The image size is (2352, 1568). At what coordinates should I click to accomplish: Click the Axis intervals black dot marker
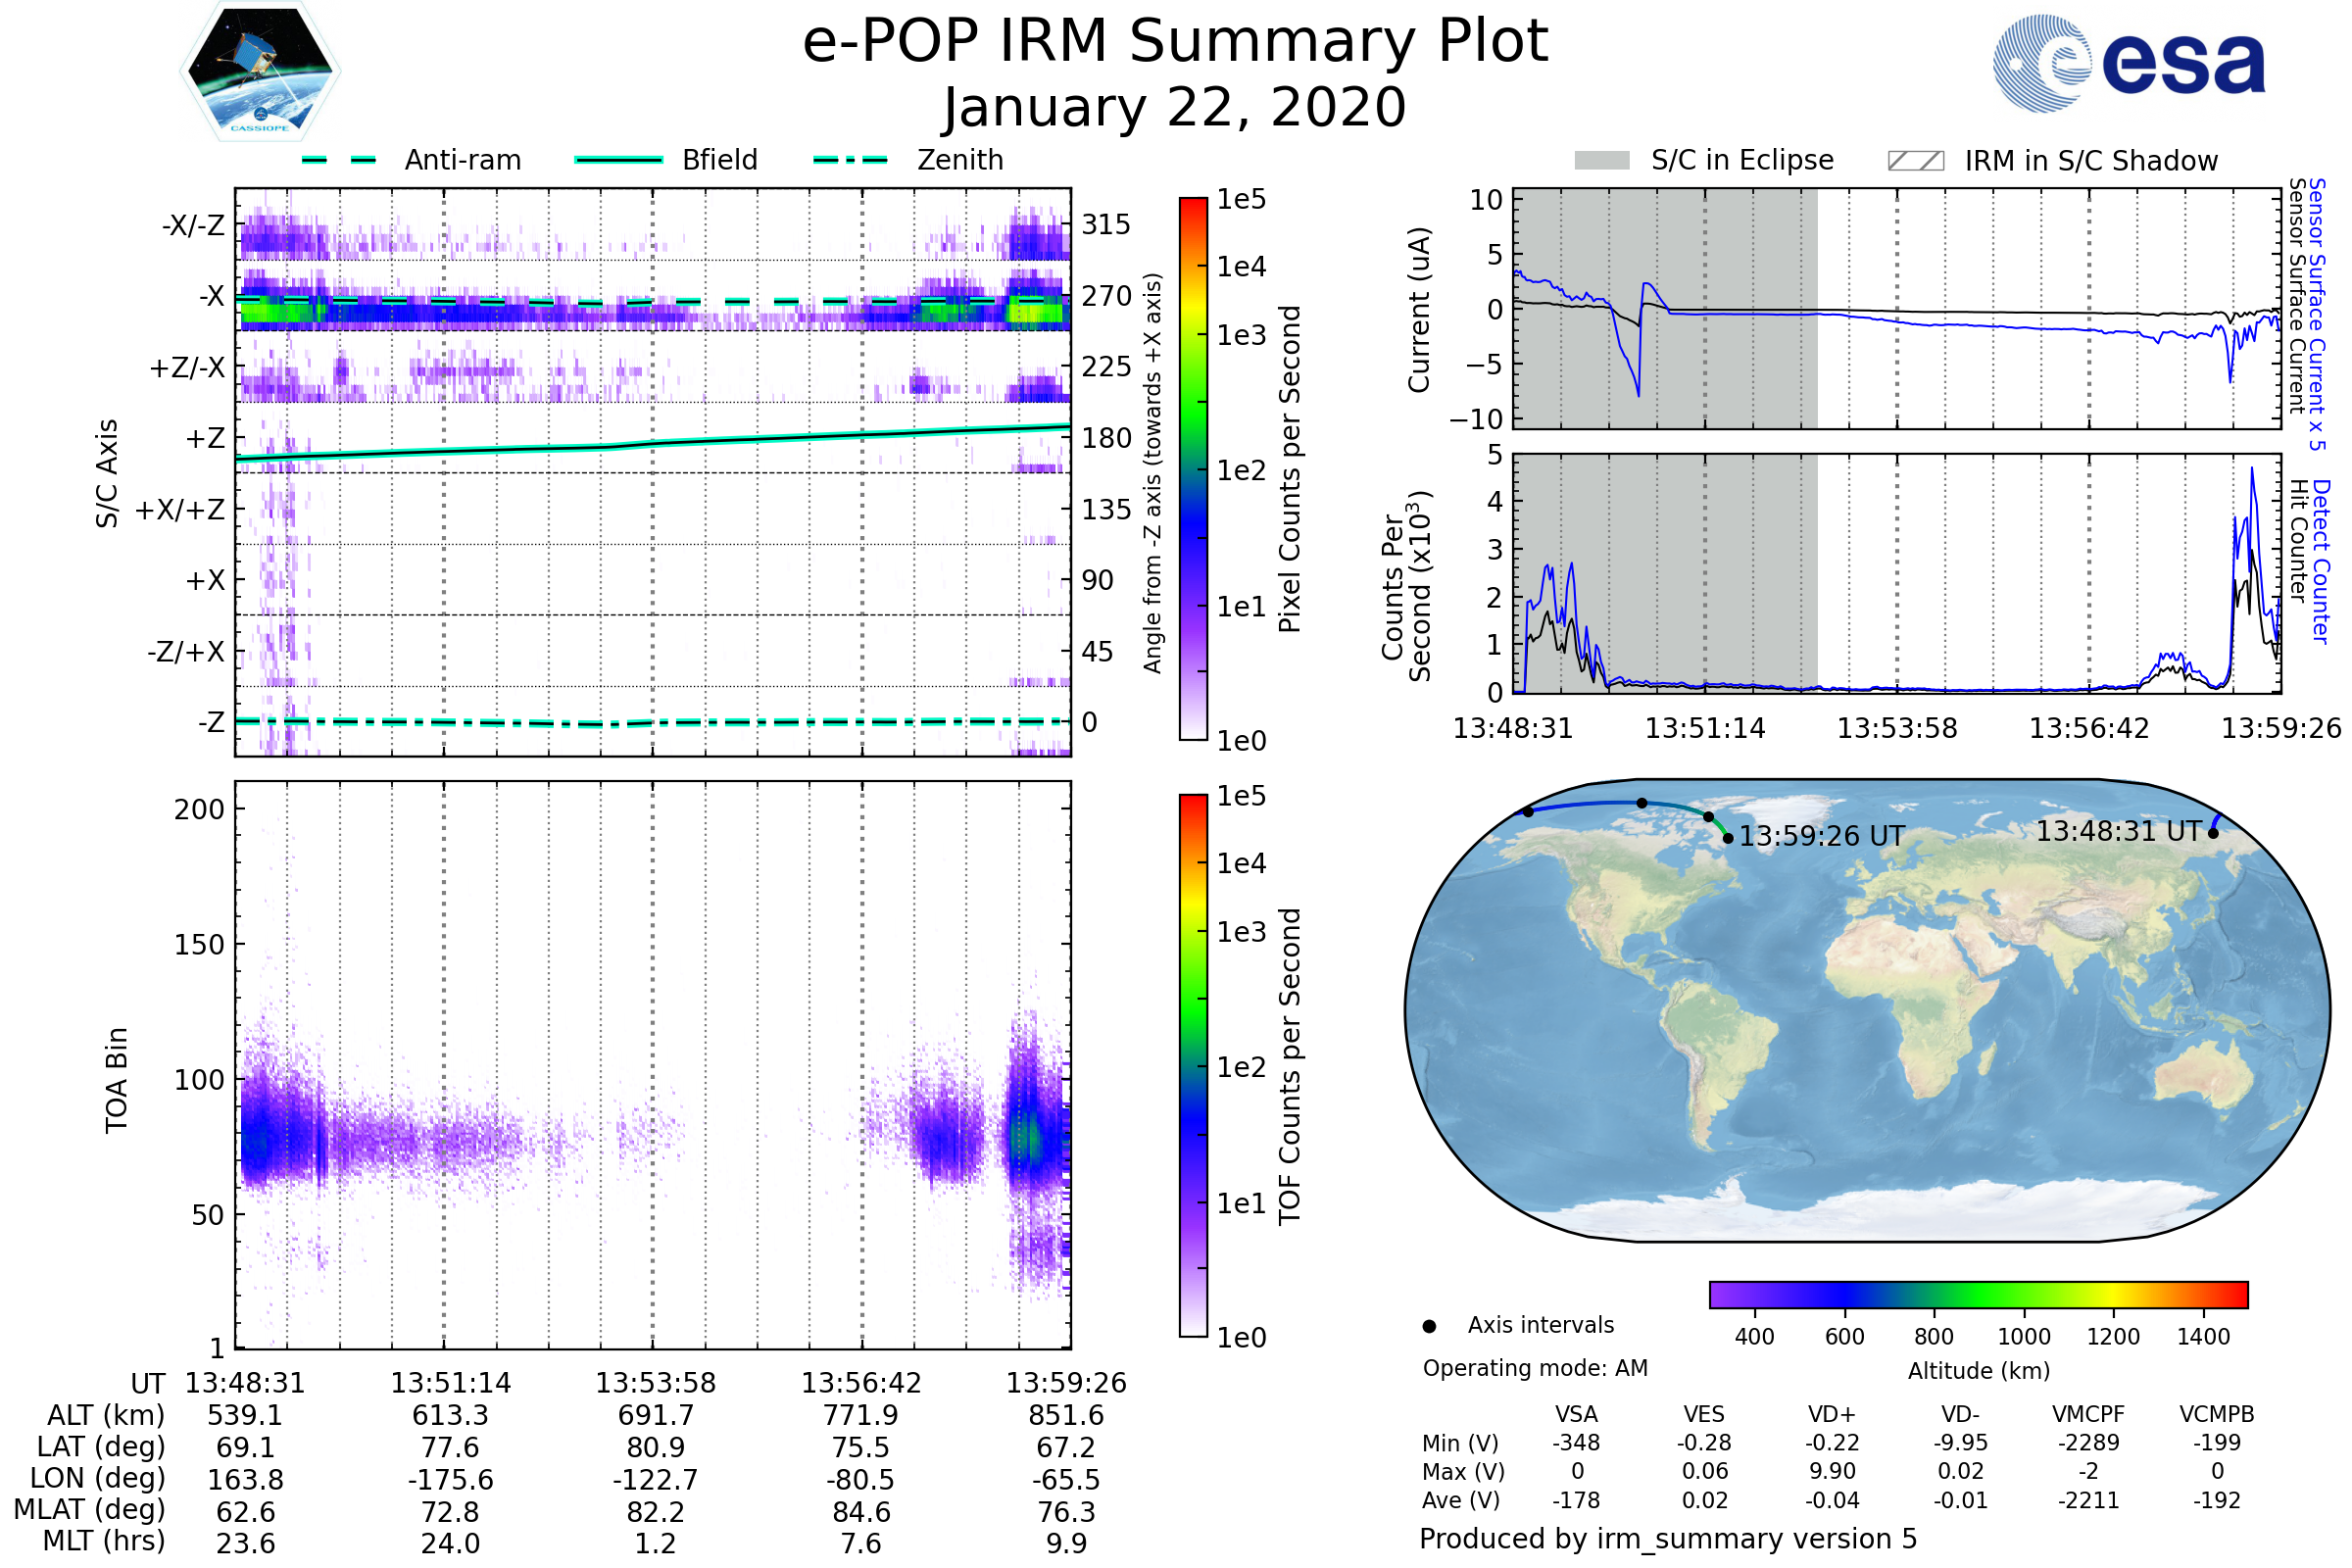[1429, 1327]
